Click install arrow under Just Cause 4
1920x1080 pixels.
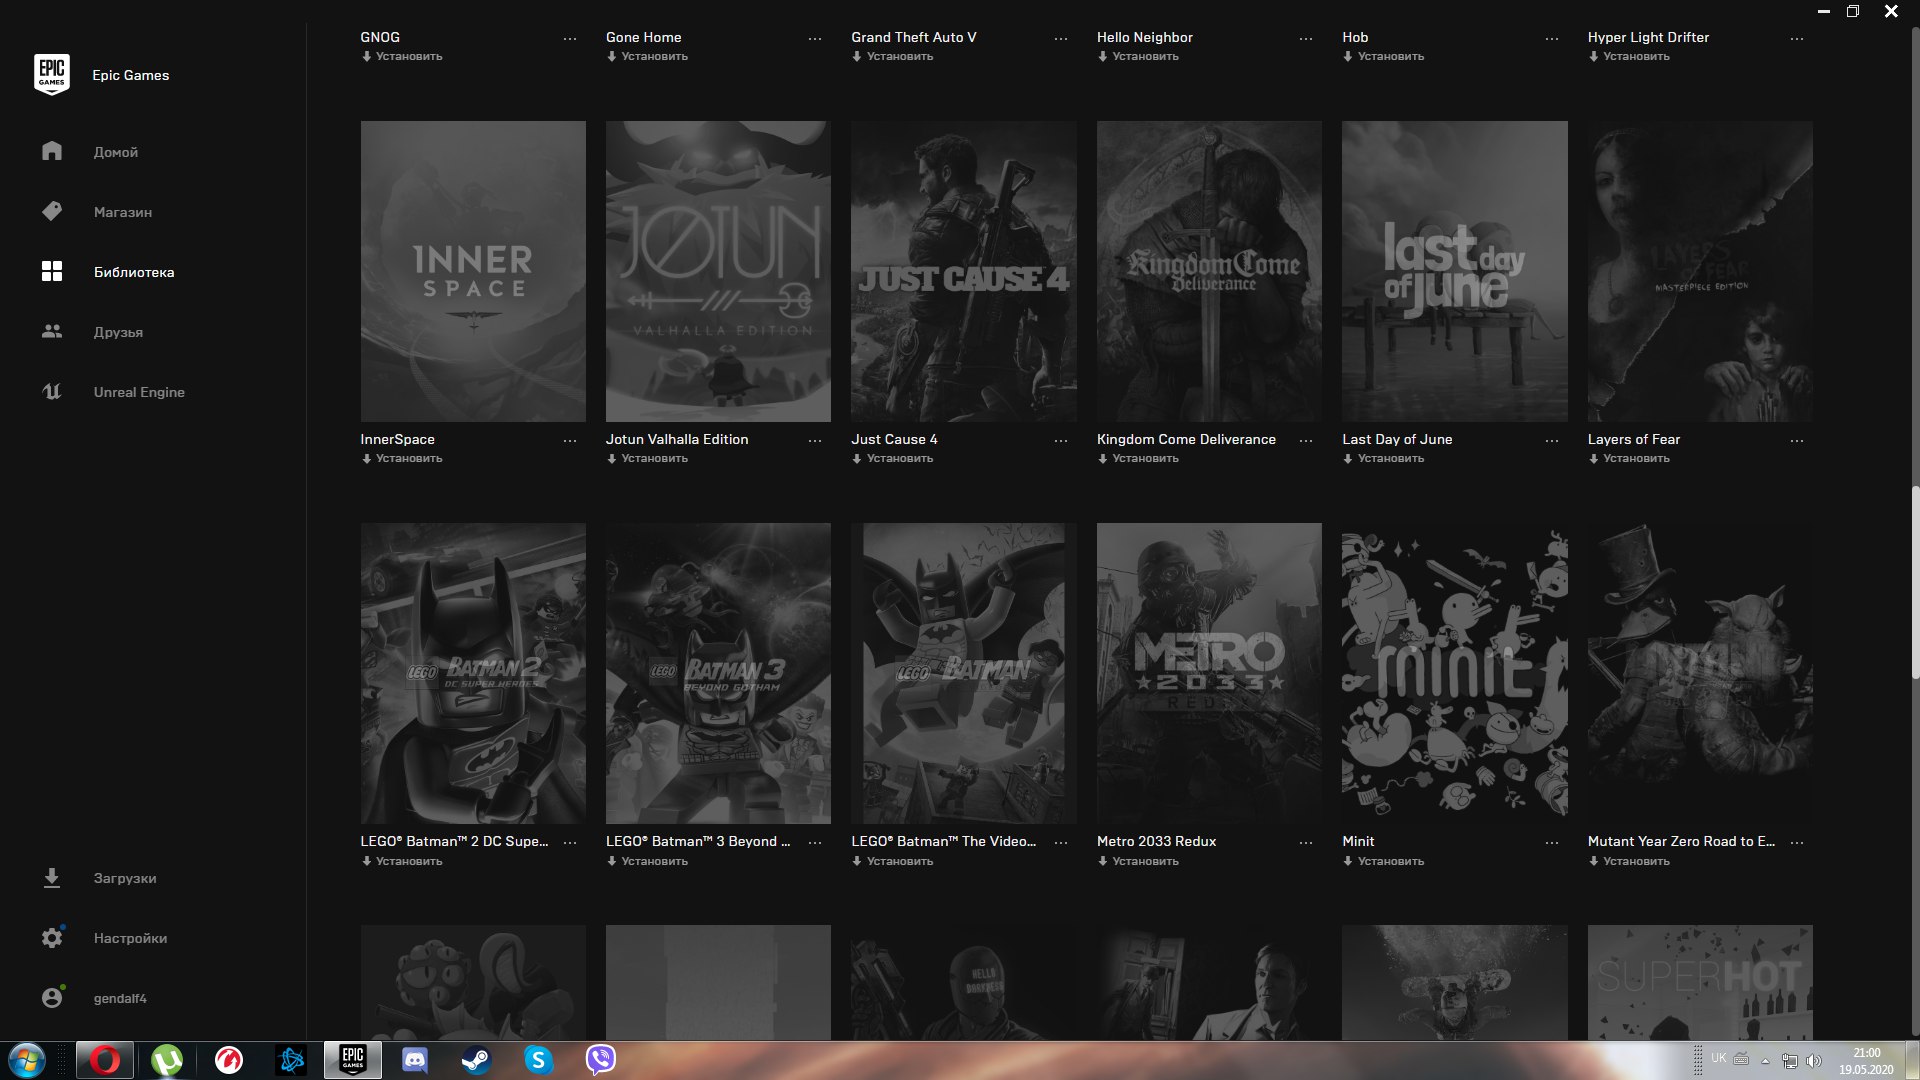tap(856, 459)
